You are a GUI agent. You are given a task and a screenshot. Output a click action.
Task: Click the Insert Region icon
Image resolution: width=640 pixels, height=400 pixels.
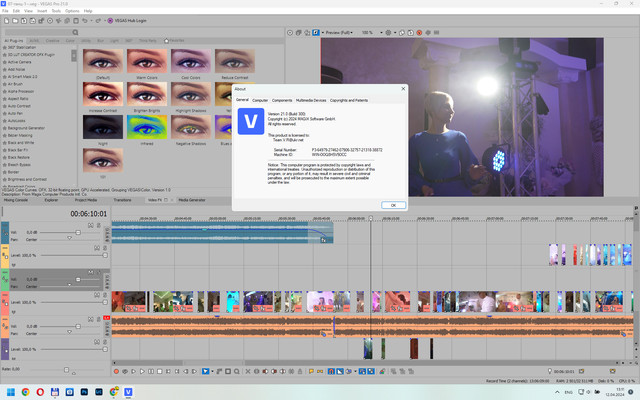point(320,371)
